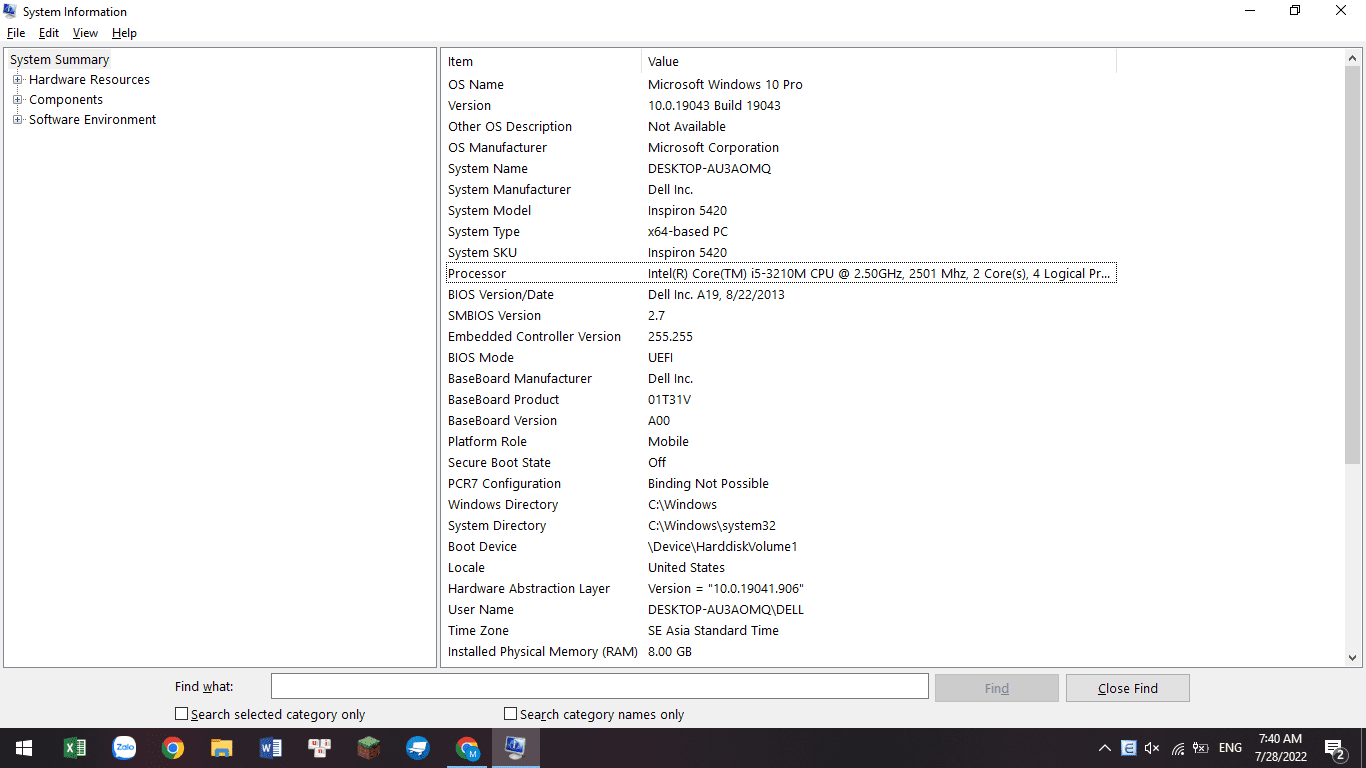Select 'Installed Physical Memory (RAM)' row
The height and width of the screenshot is (768, 1366).
click(780, 652)
